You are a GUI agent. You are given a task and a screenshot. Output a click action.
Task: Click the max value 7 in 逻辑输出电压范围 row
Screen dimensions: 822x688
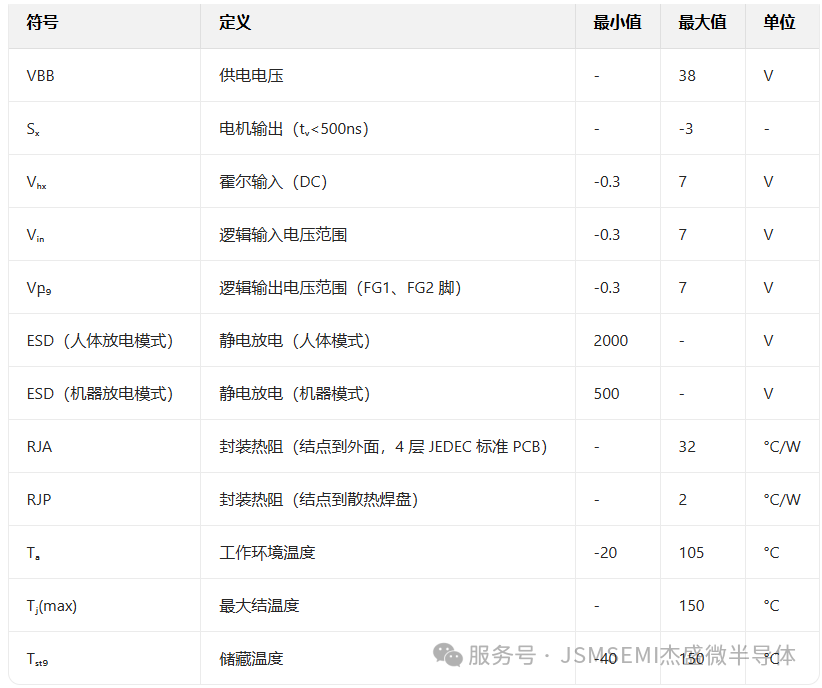(683, 288)
